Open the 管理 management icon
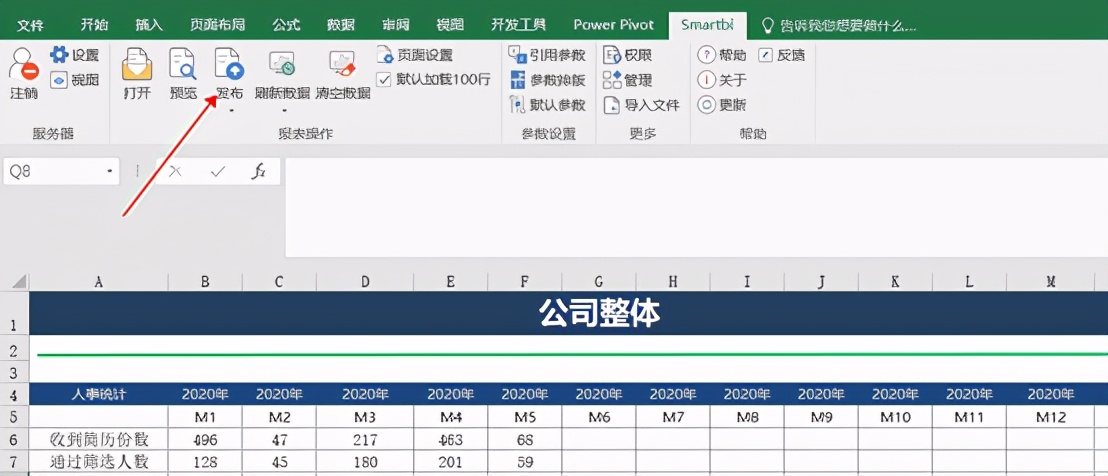This screenshot has width=1108, height=476. [x=611, y=80]
